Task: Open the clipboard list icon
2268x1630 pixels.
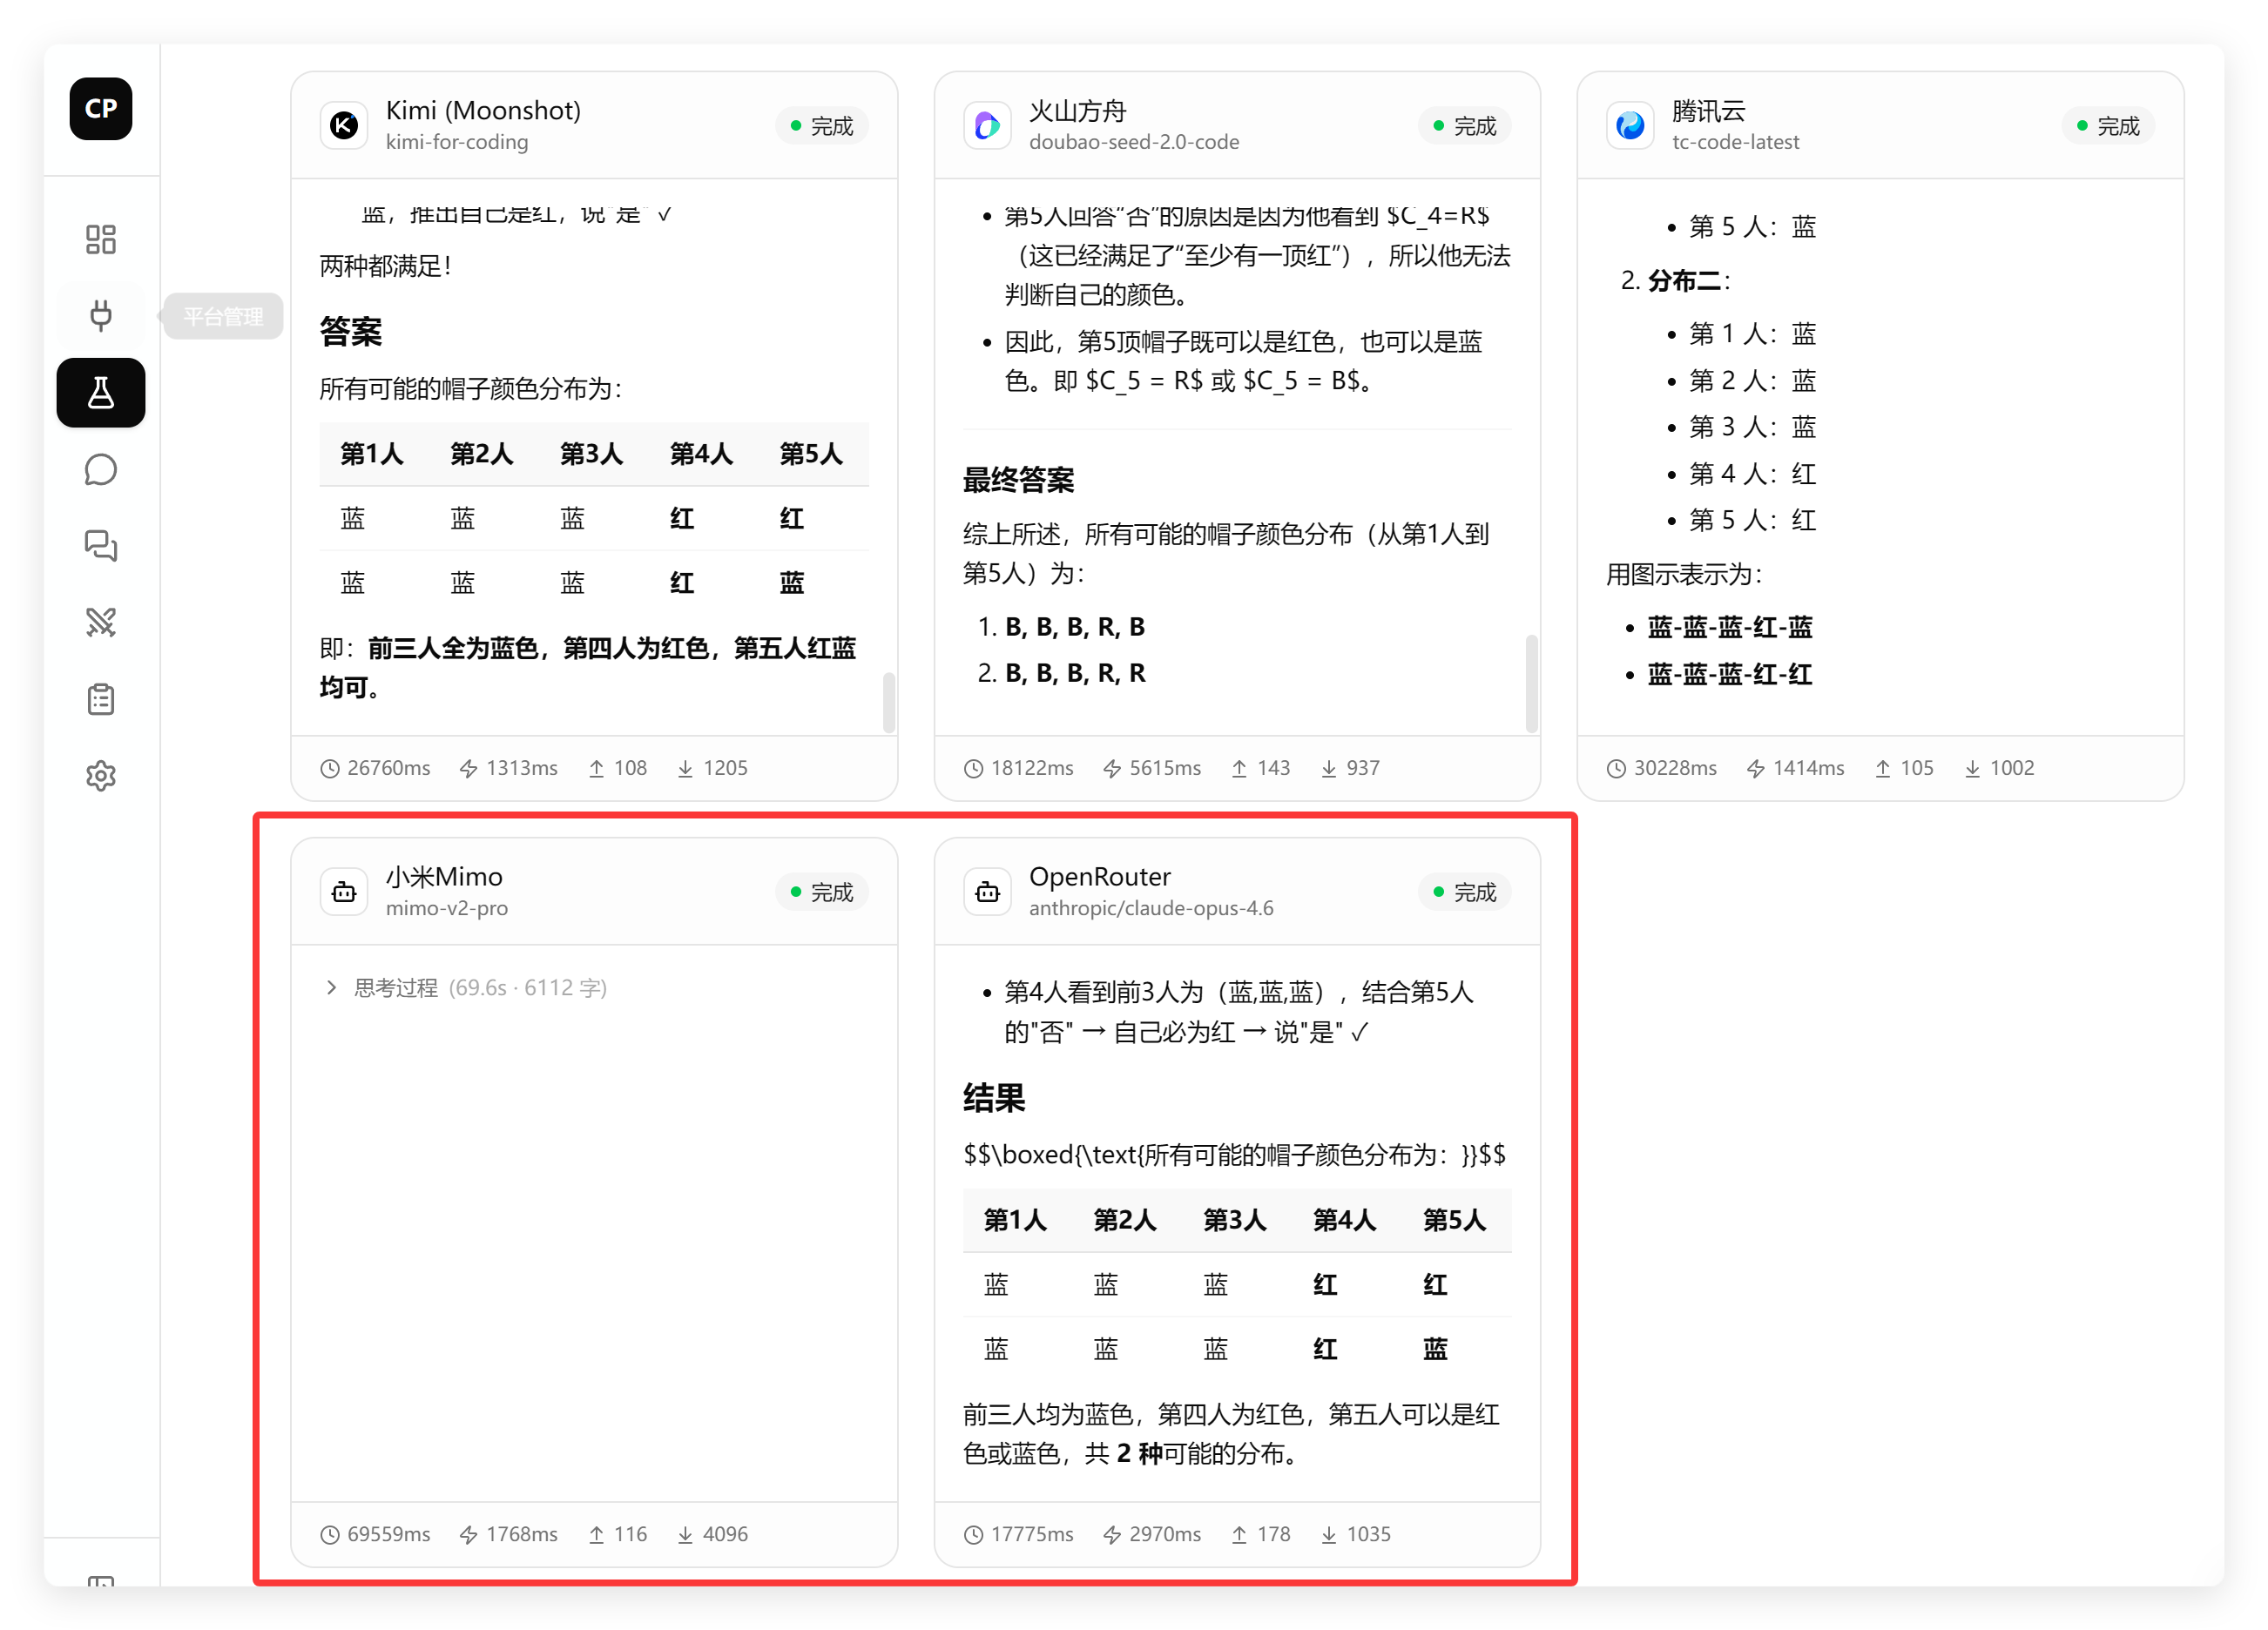Action: click(x=101, y=699)
